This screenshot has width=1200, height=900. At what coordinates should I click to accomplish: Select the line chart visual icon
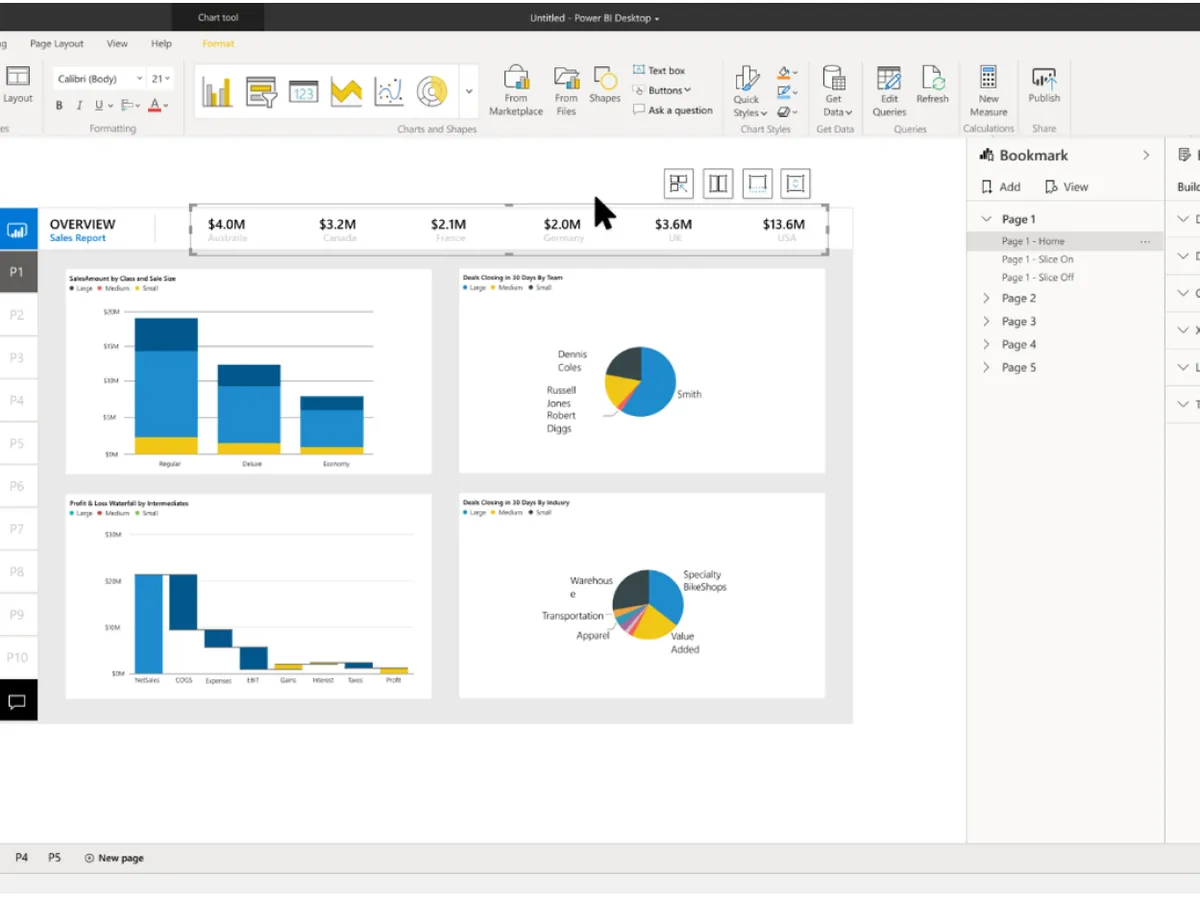[345, 91]
